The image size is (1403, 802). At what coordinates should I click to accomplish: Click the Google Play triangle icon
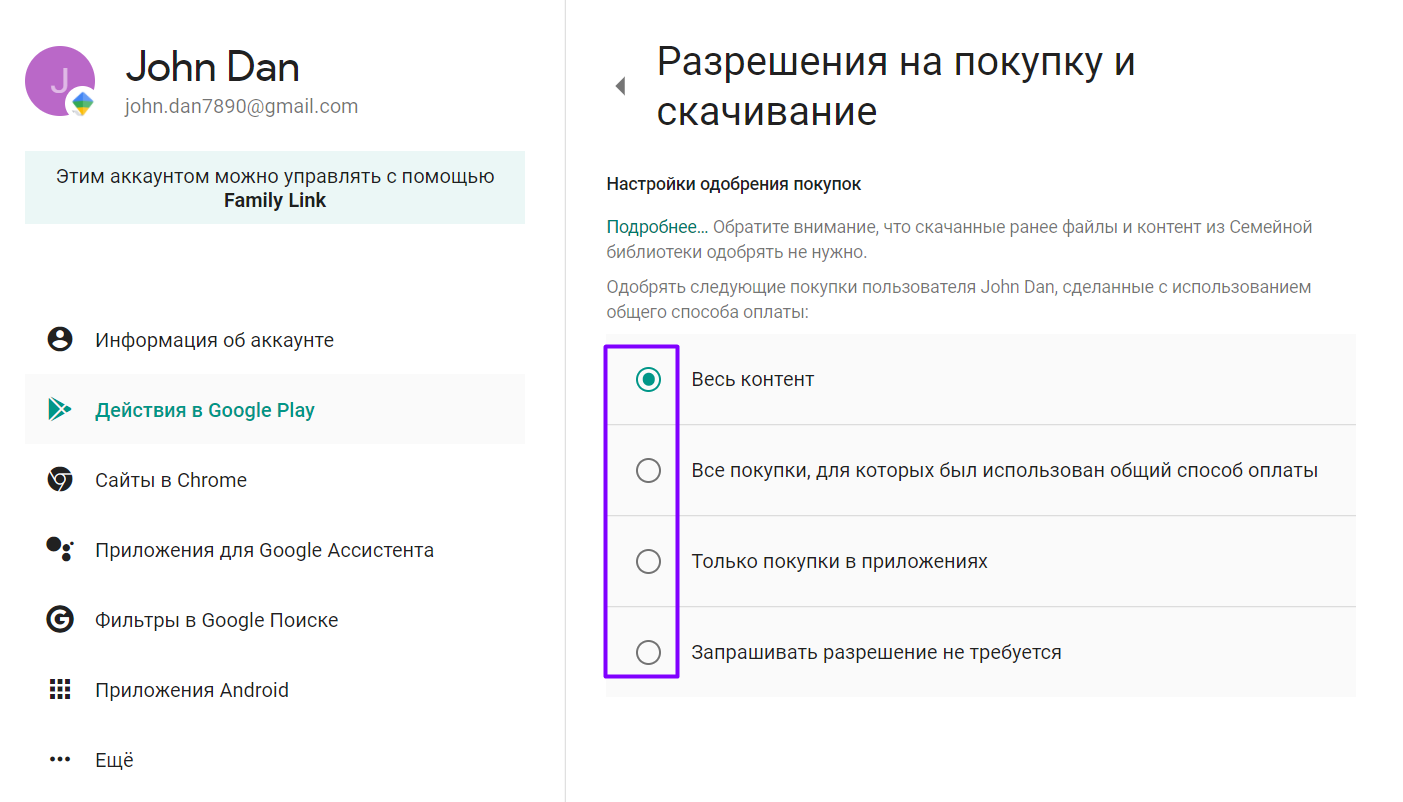pyautogui.click(x=59, y=409)
